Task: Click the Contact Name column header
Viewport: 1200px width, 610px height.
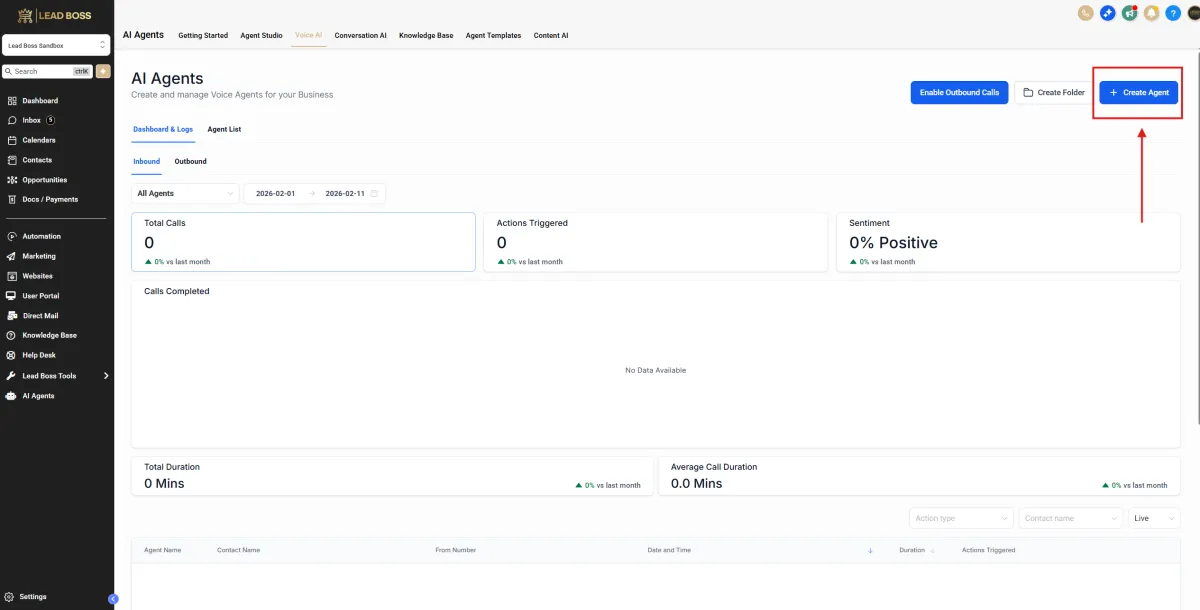Action: point(238,550)
